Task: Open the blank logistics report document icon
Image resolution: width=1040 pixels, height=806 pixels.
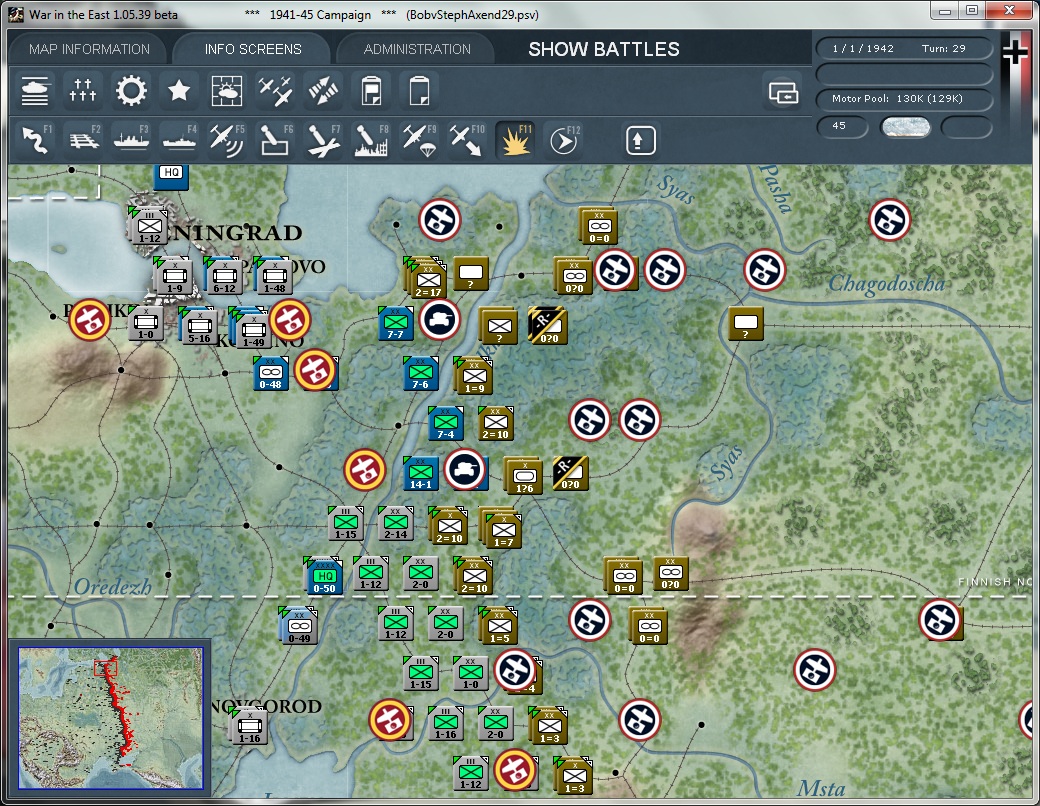Action: [x=419, y=91]
